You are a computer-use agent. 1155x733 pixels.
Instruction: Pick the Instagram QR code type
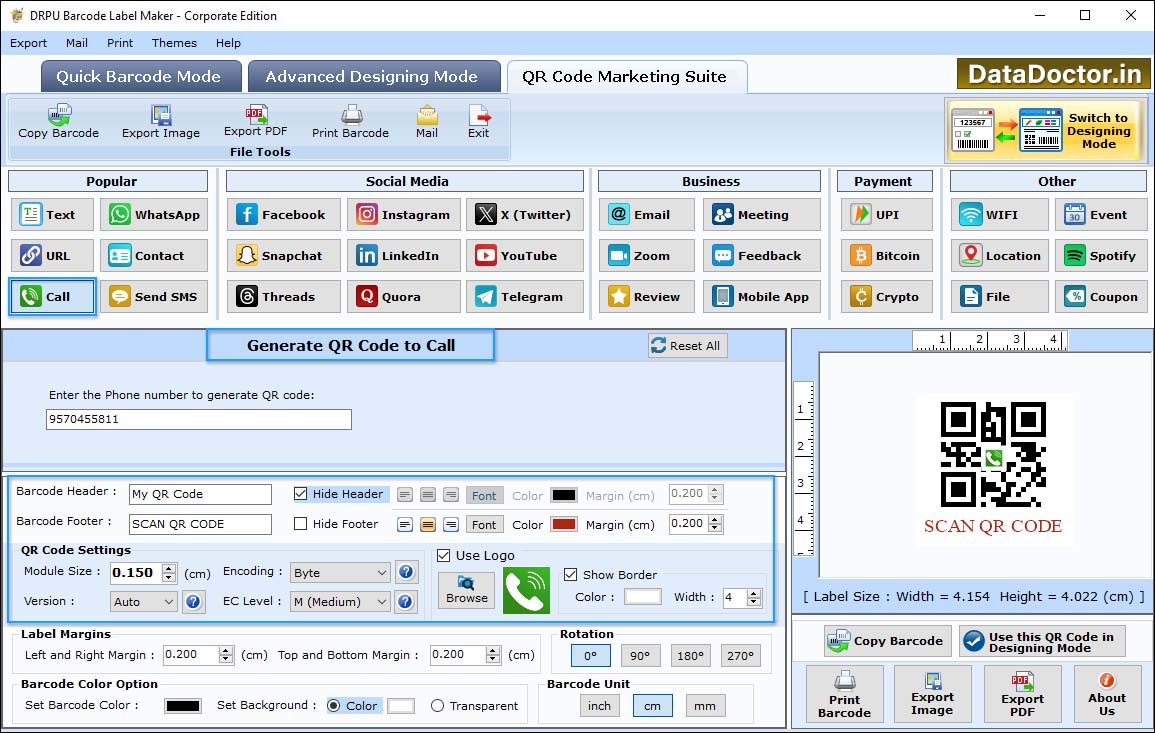tap(404, 214)
